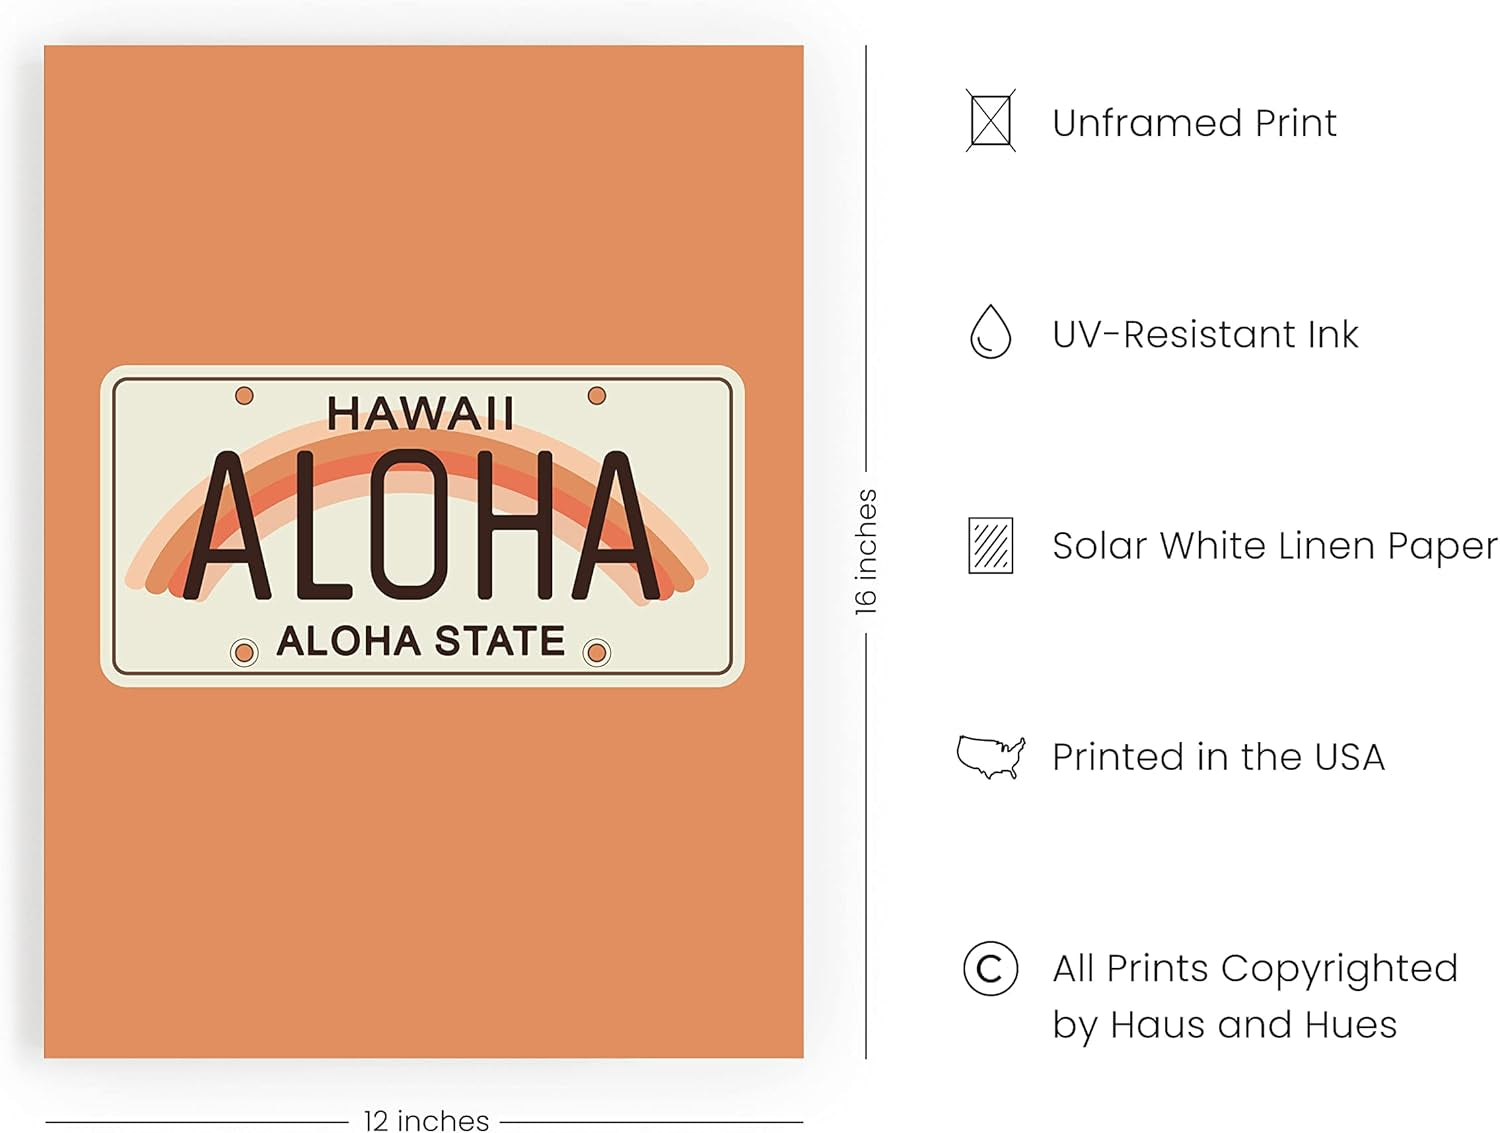1500x1133 pixels.
Task: Select the "UV-Resistant Ink" text
Action: pos(1205,334)
